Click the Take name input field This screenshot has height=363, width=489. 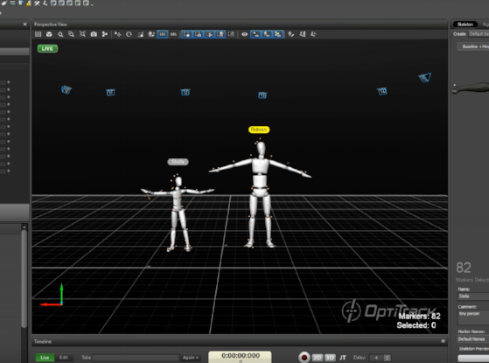(x=136, y=357)
